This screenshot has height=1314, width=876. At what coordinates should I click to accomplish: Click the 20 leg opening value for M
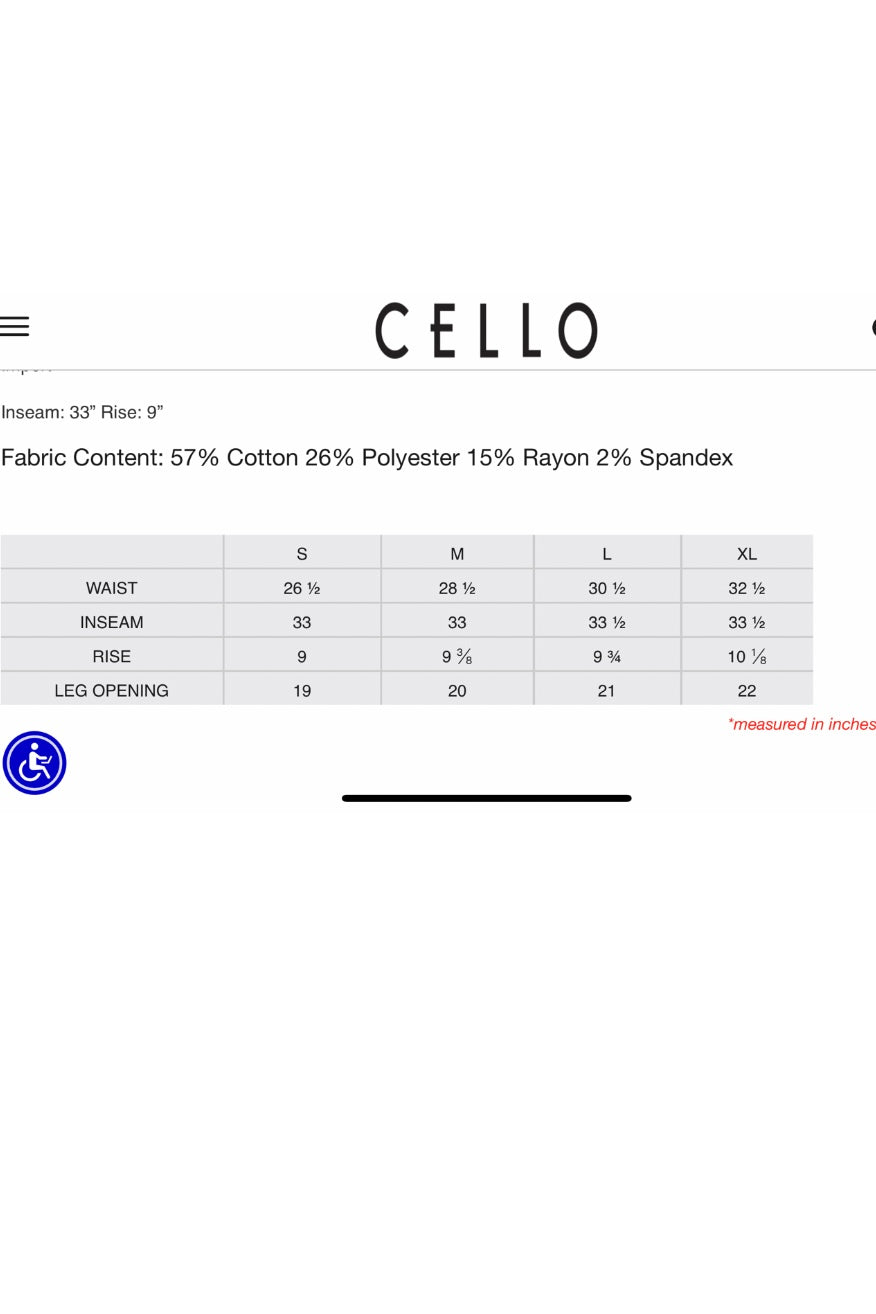(457, 690)
